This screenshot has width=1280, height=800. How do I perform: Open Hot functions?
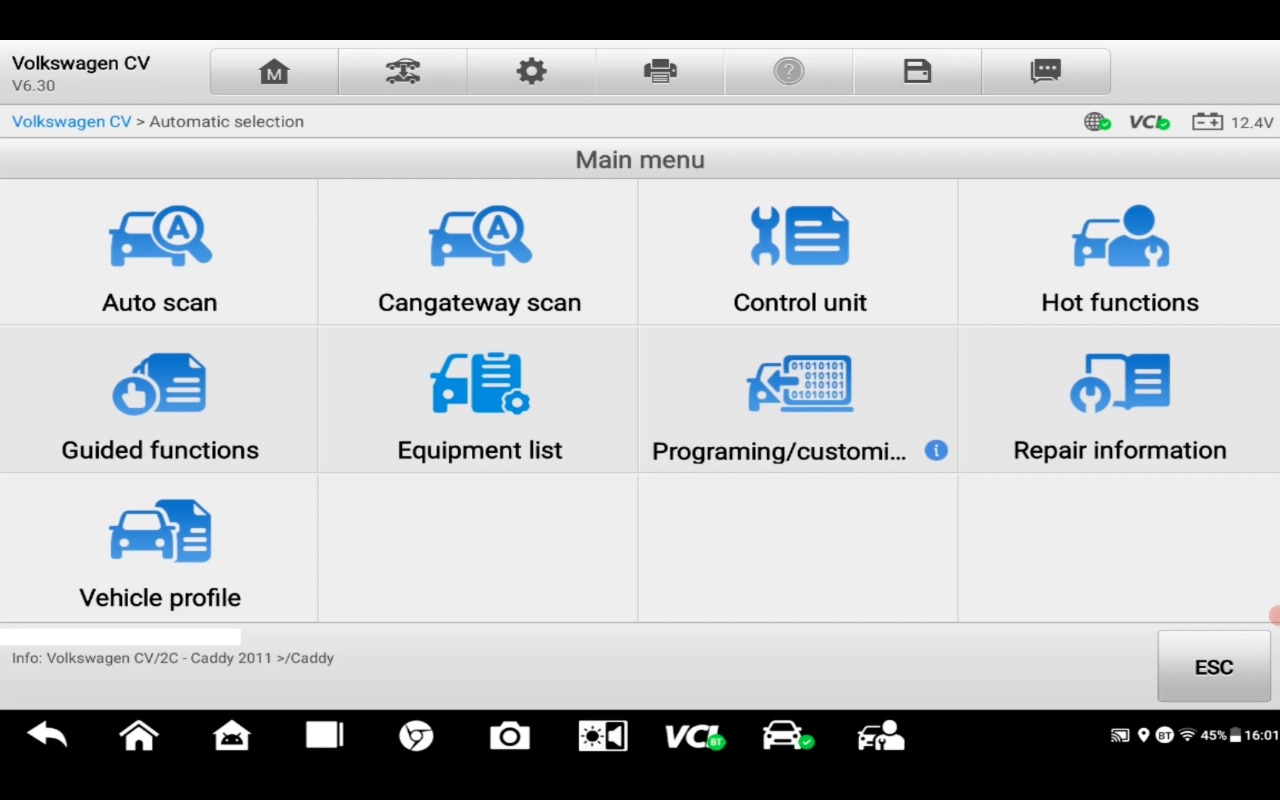(x=1119, y=252)
